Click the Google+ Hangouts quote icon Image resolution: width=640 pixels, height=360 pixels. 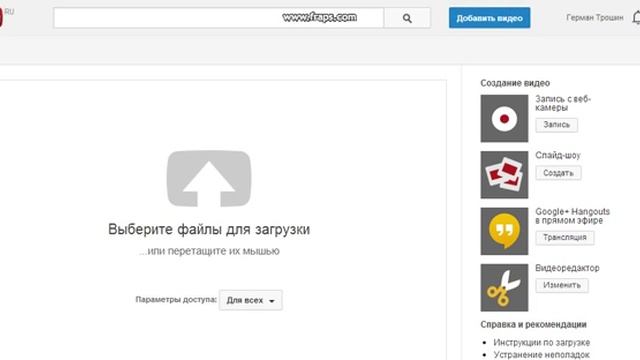(x=504, y=231)
